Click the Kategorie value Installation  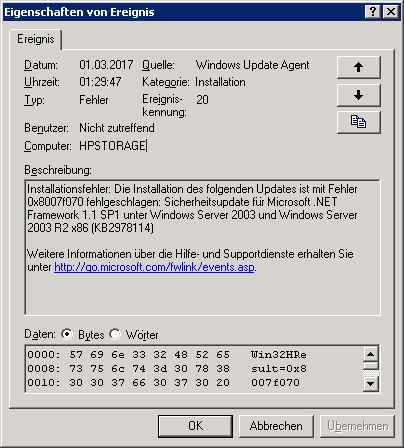(x=220, y=82)
